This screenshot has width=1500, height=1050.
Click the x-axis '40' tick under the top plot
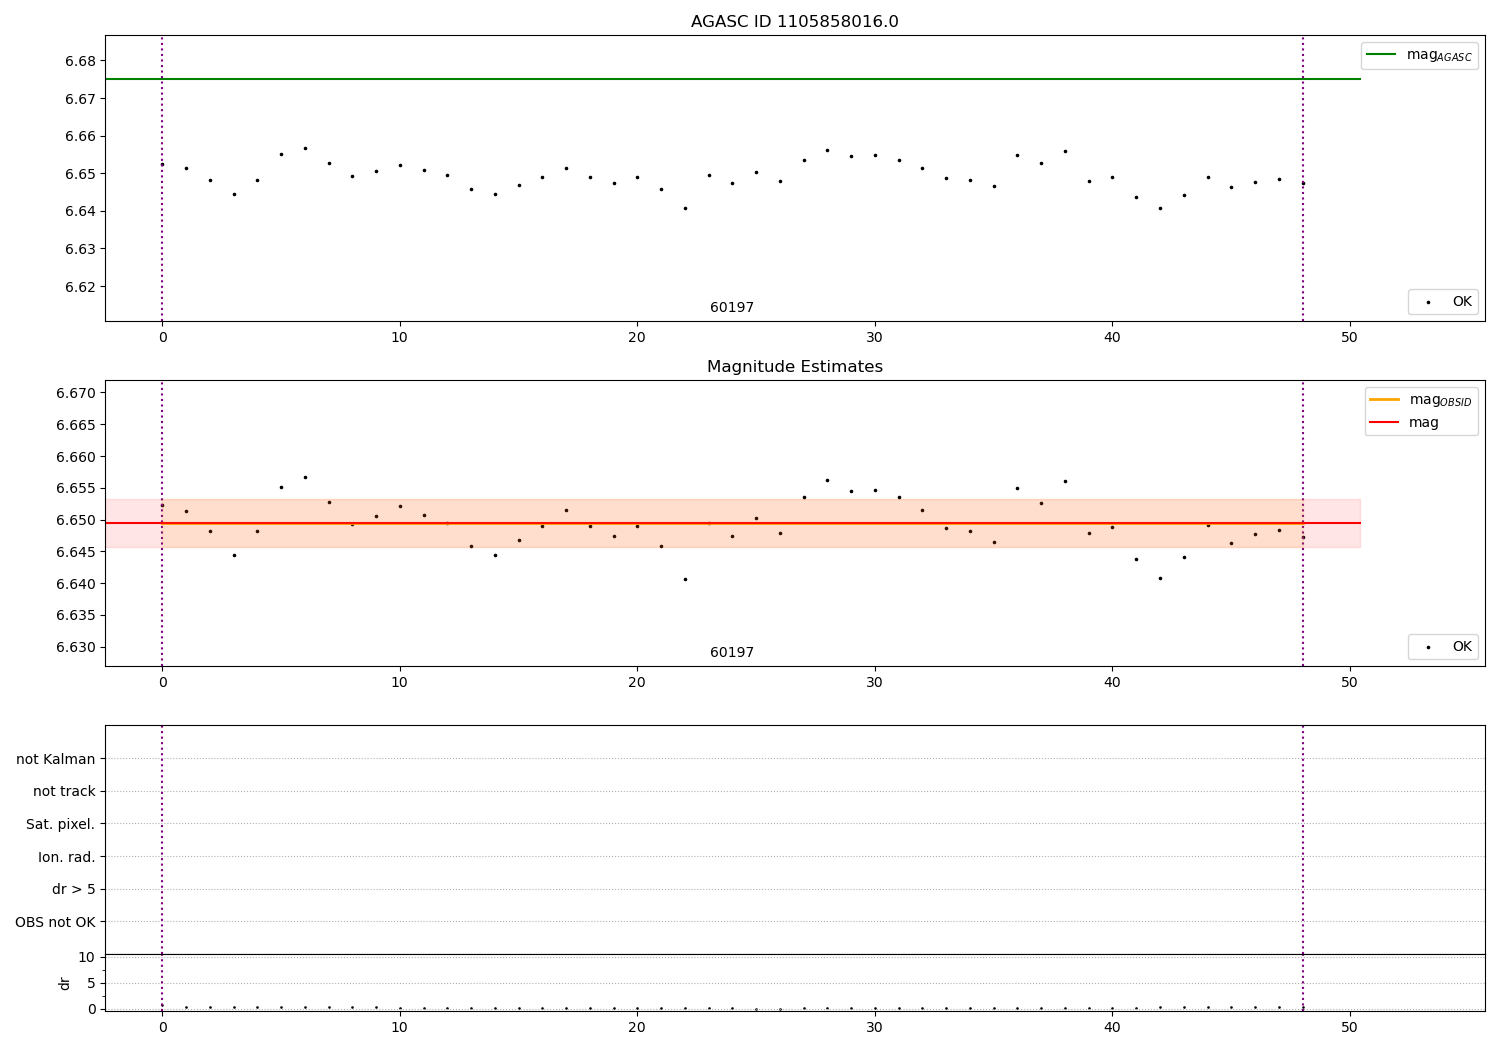1112,338
